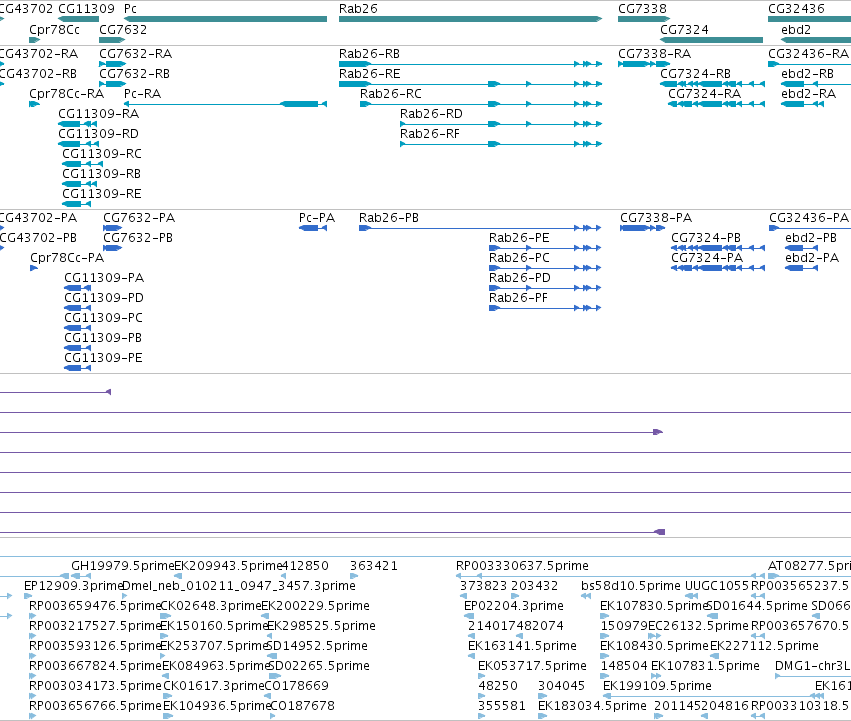The image size is (851, 721).
Task: Click the Rab26 gene bar in top track
Action: 470,19
